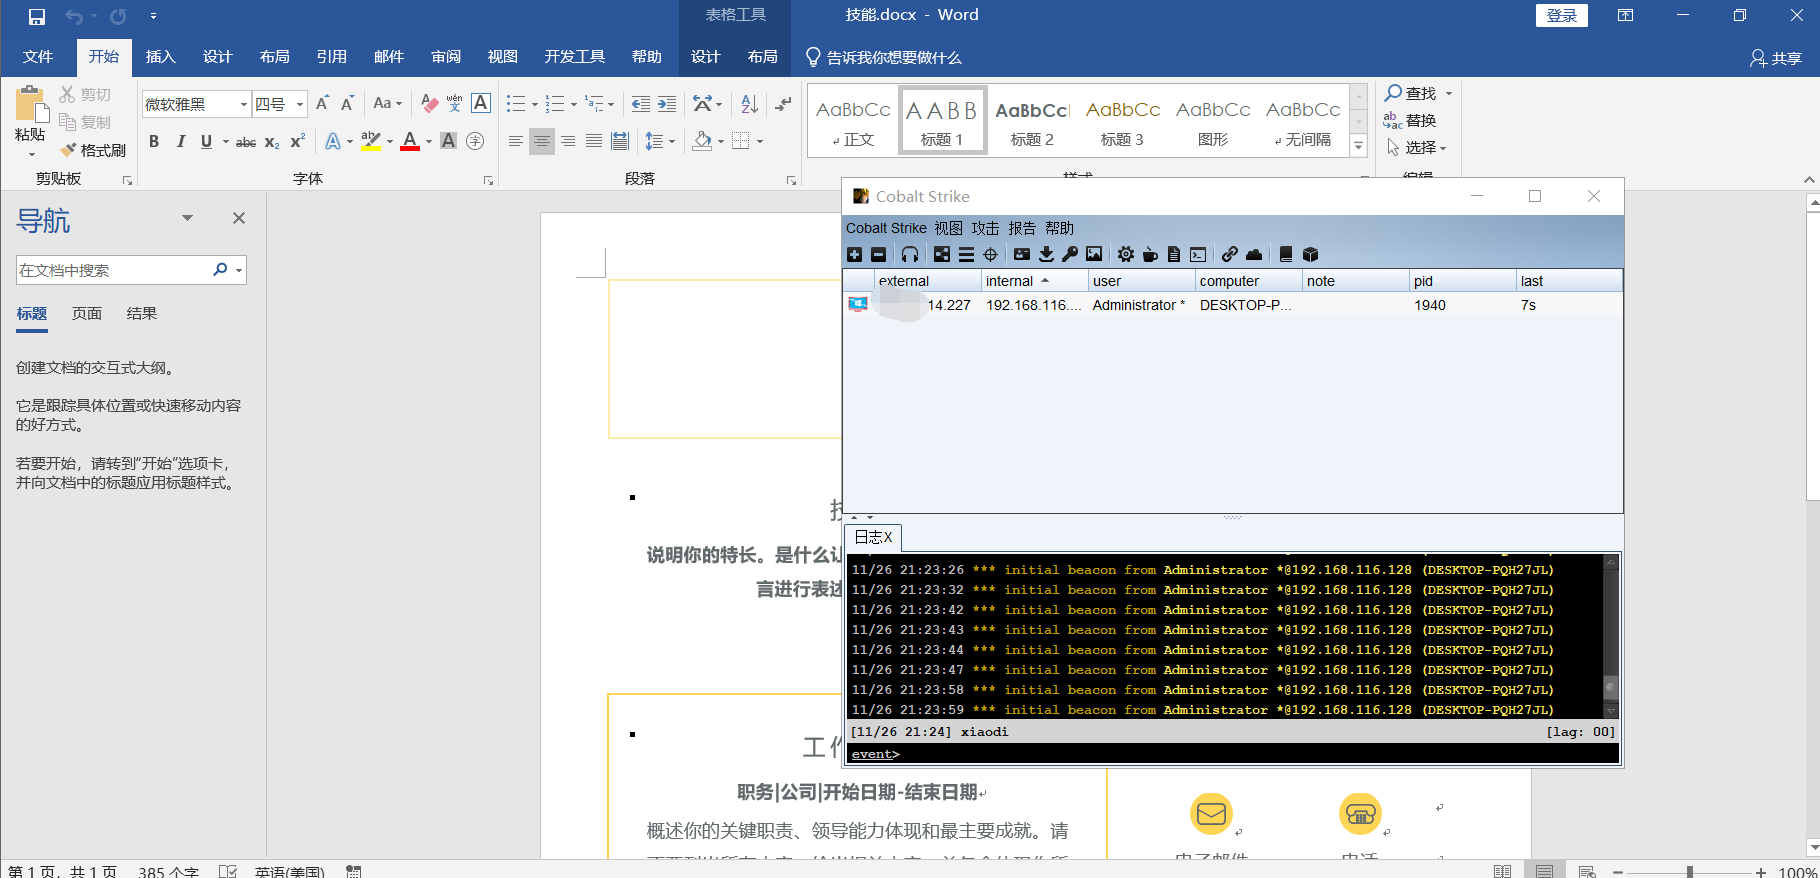Open the 视图 menu in Cobalt Strike
The height and width of the screenshot is (878, 1820).
click(x=948, y=228)
